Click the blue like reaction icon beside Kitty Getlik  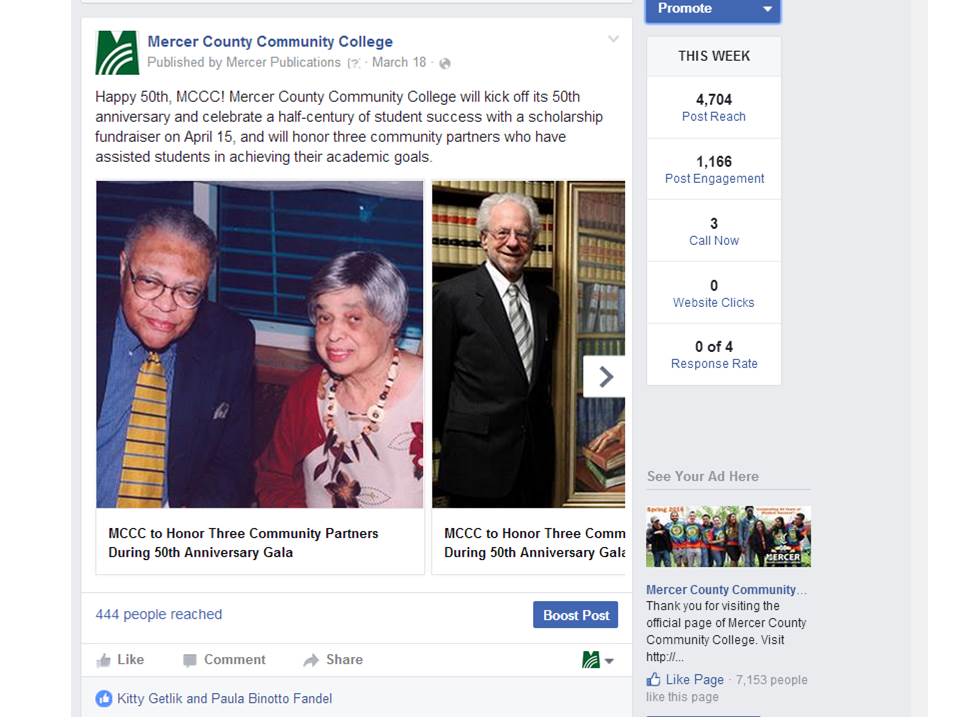104,699
